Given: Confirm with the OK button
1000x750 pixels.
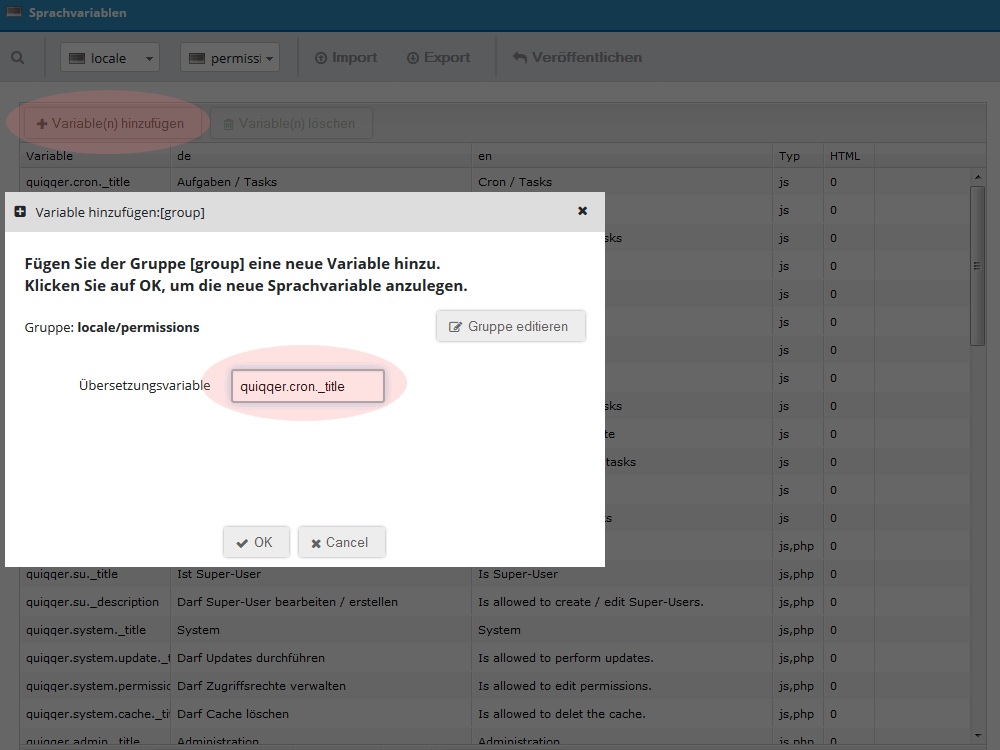Looking at the screenshot, I should pos(256,542).
